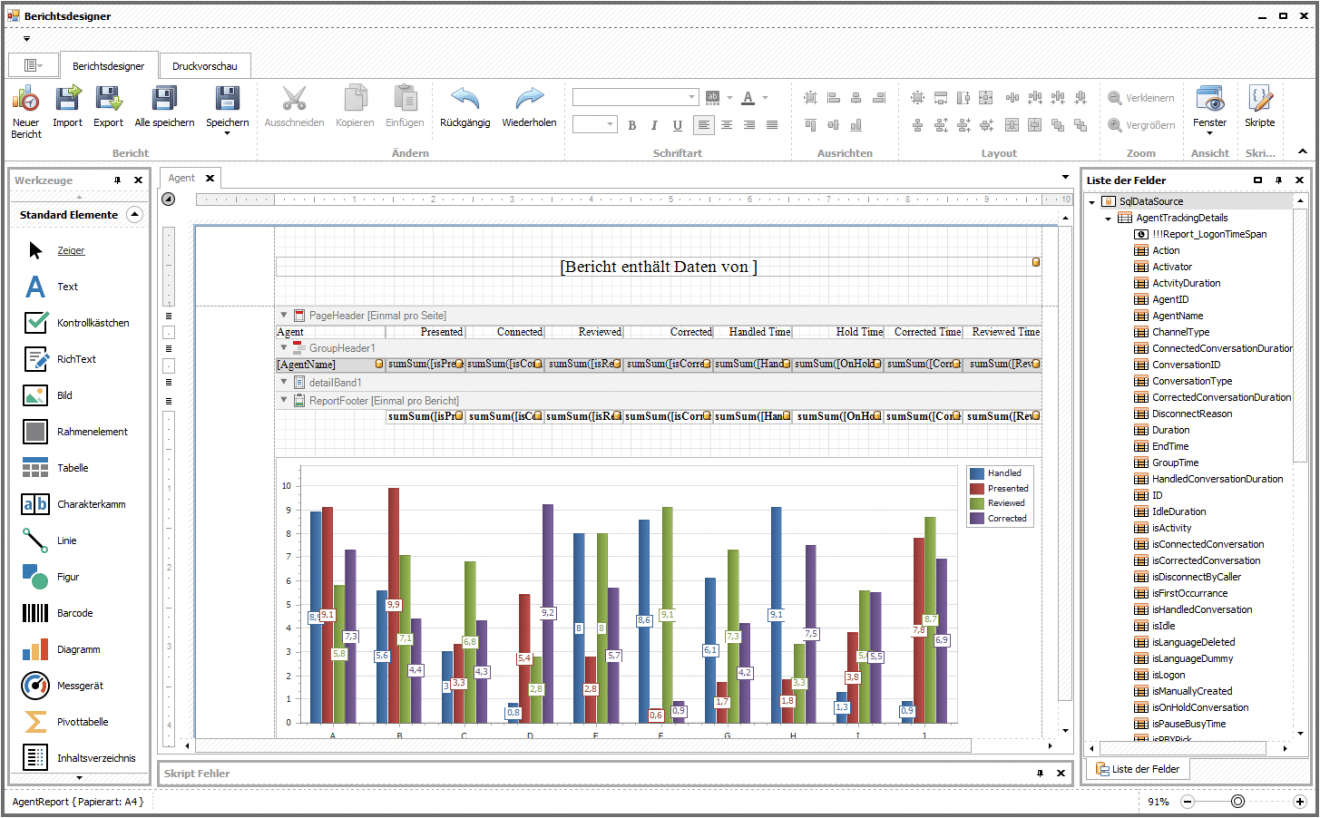Switch to the Druckvorschau tab
The height and width of the screenshot is (818, 1320).
[x=204, y=66]
